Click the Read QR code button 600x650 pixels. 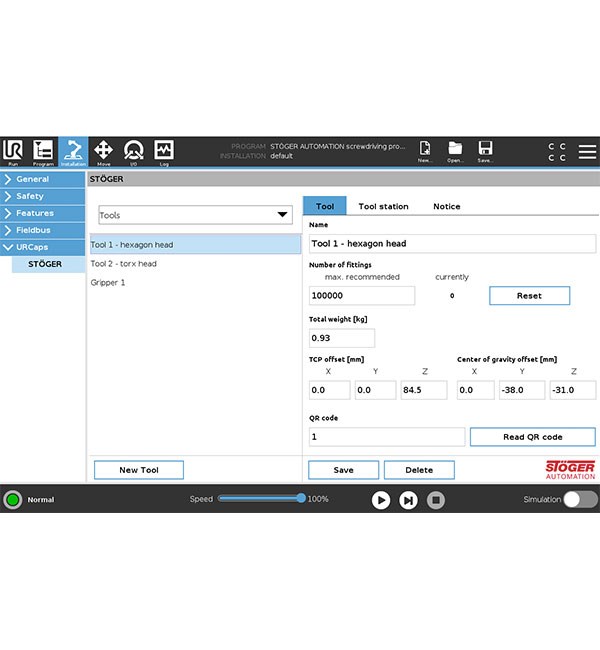533,437
